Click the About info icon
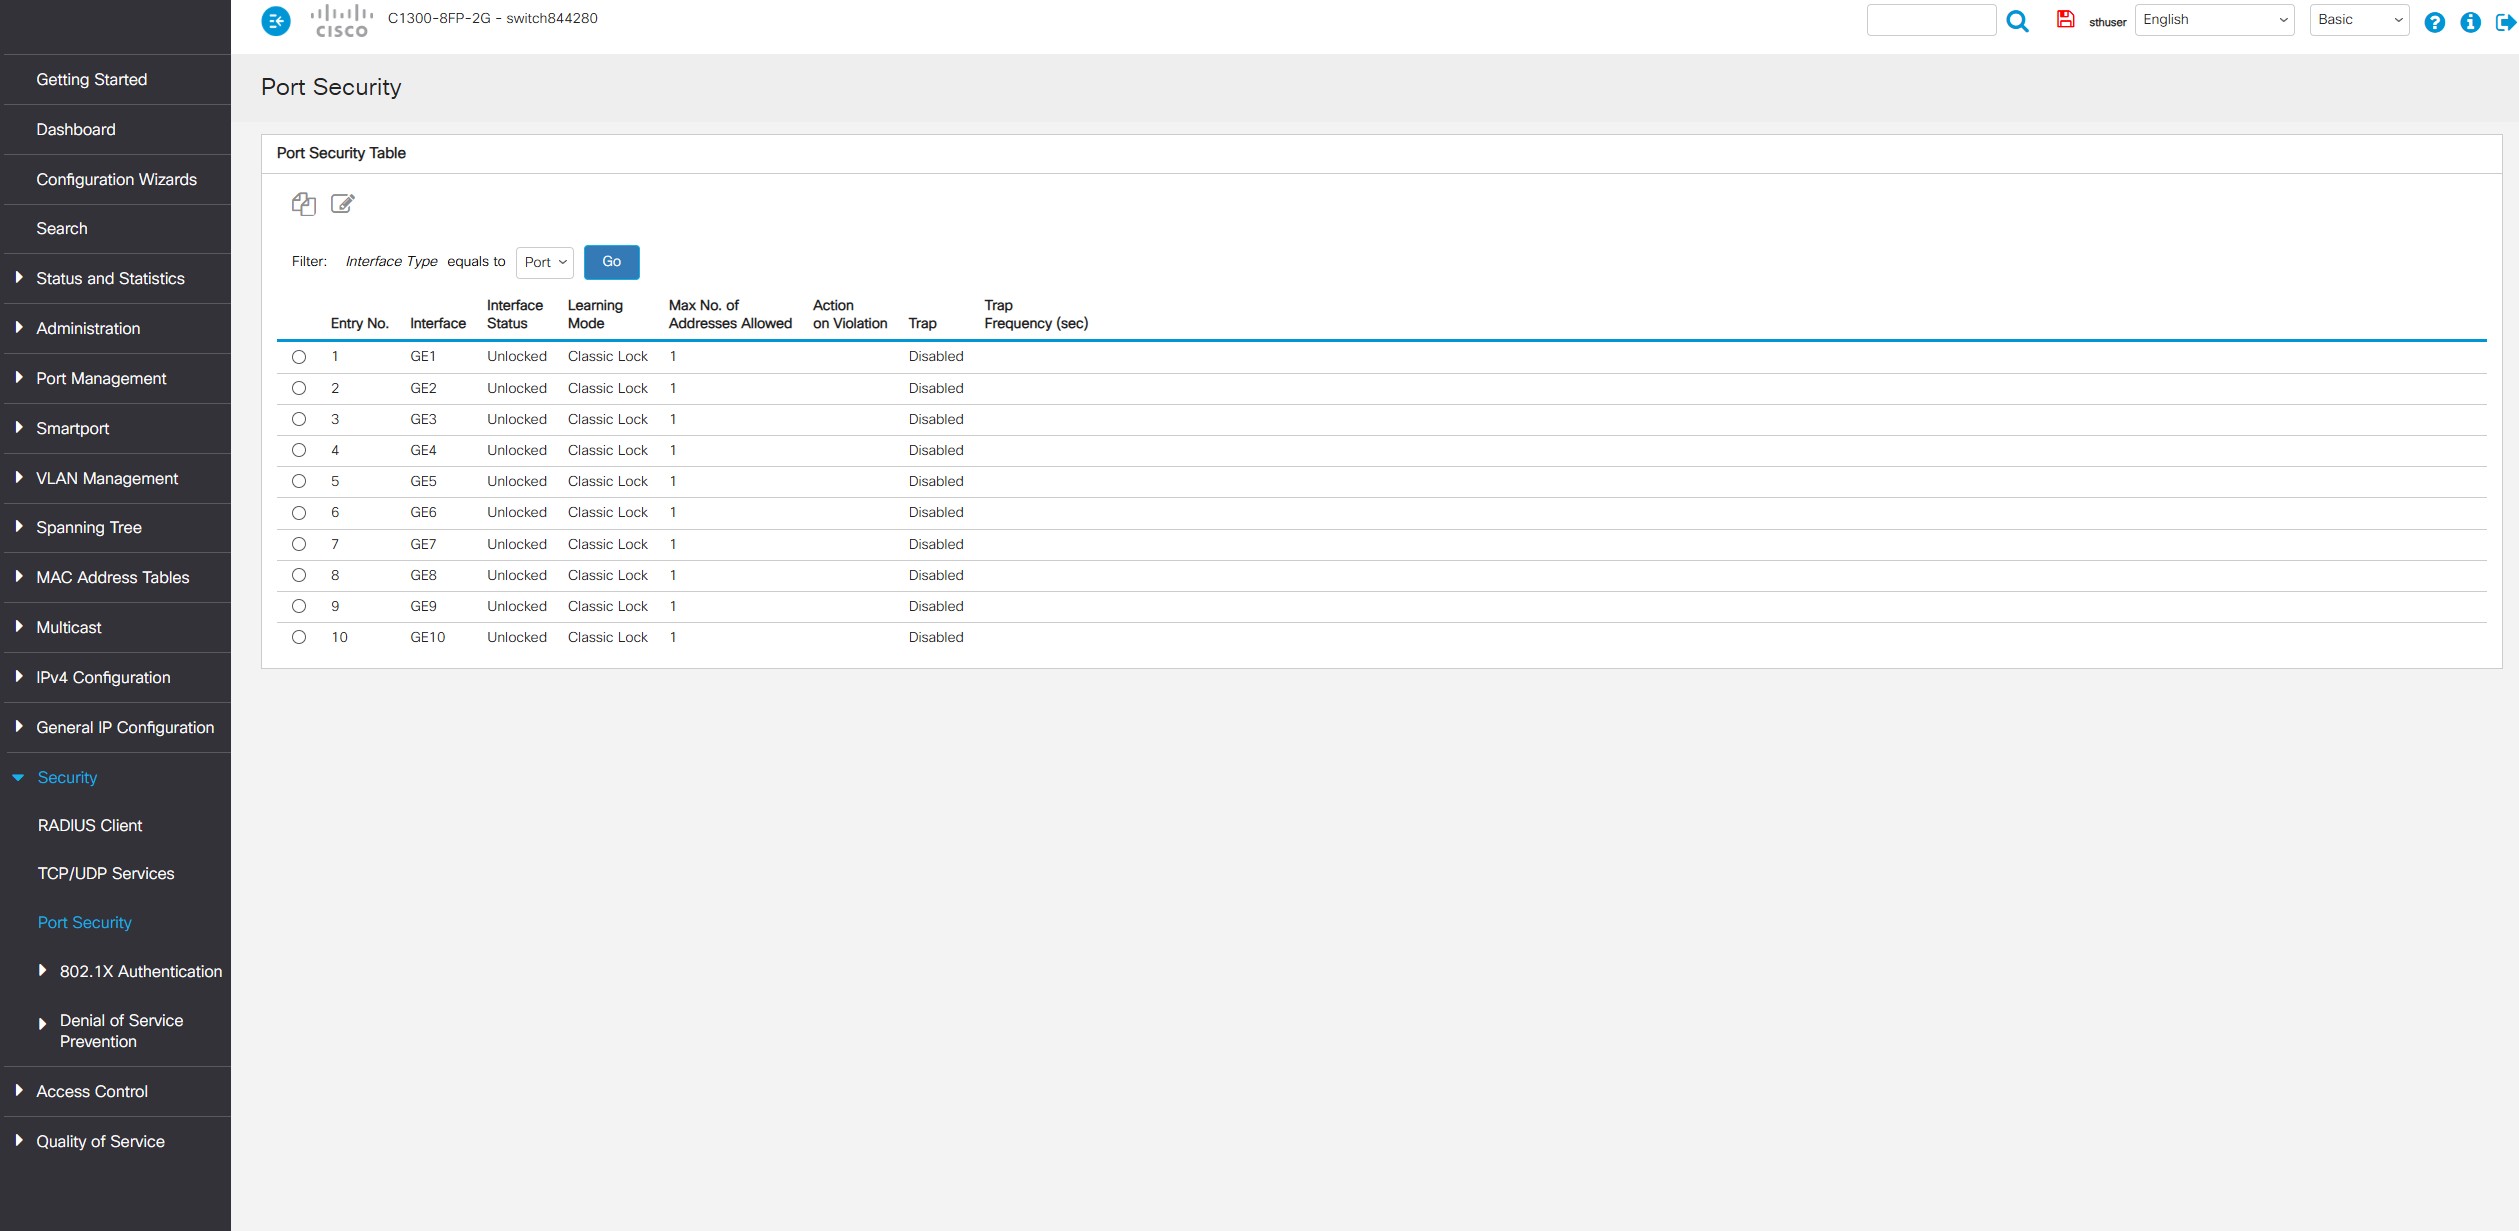 (2470, 22)
